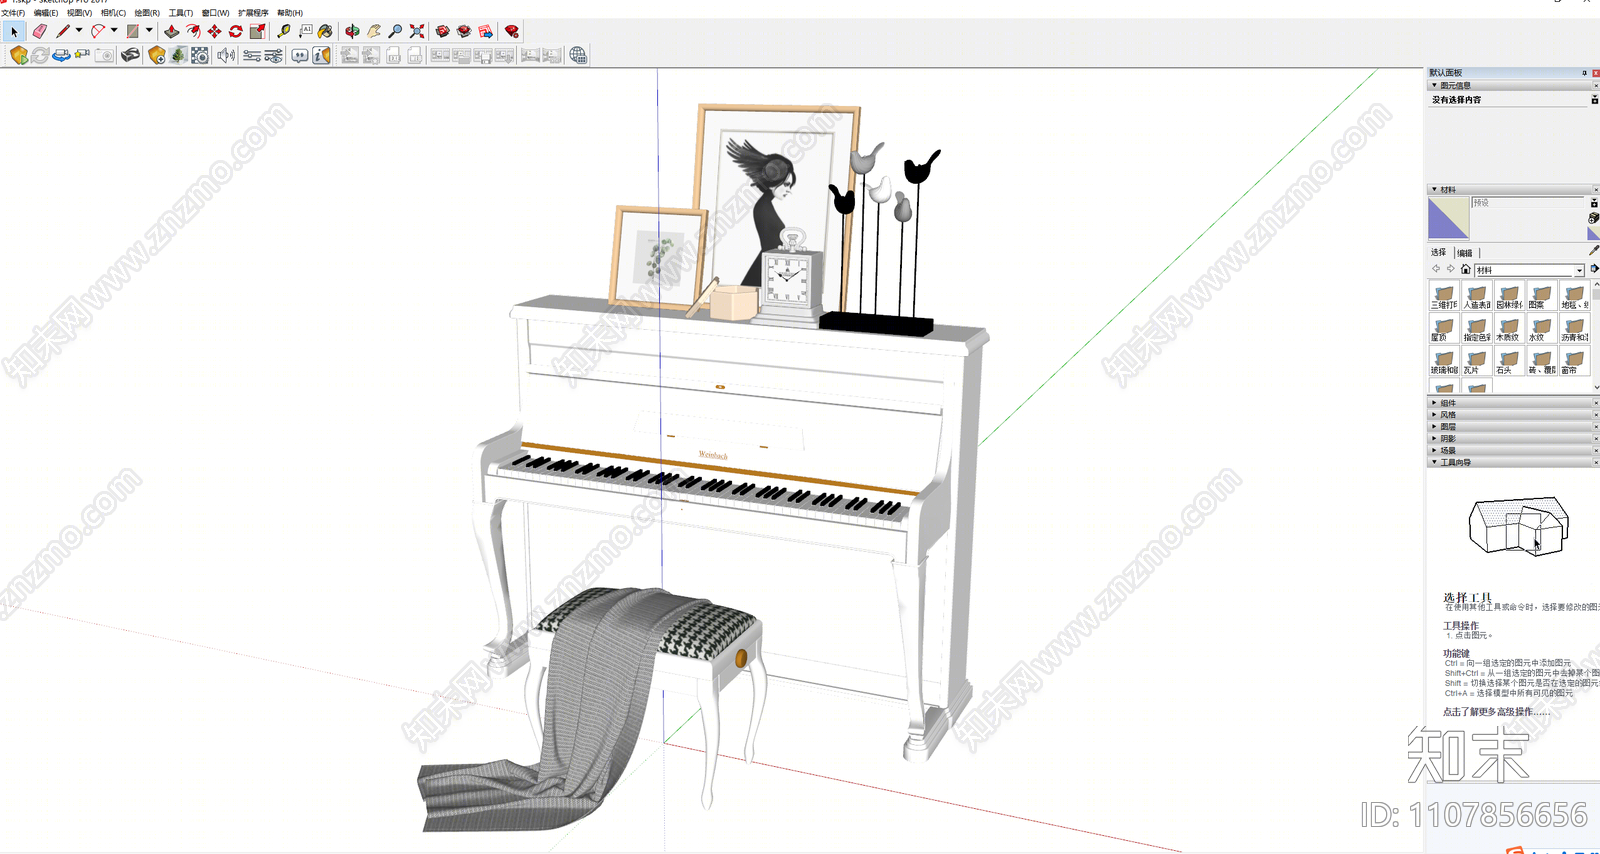This screenshot has height=854, width=1600.
Task: Select the Pan hand tool
Action: click(374, 32)
